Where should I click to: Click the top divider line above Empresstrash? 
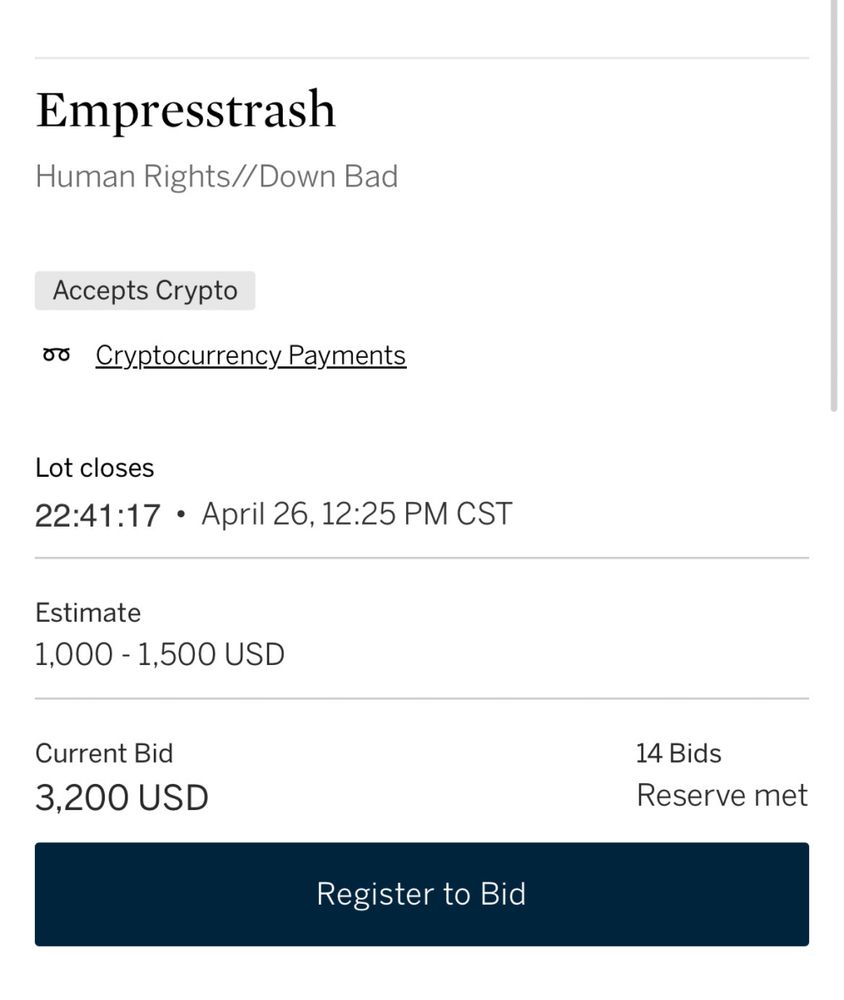click(421, 58)
